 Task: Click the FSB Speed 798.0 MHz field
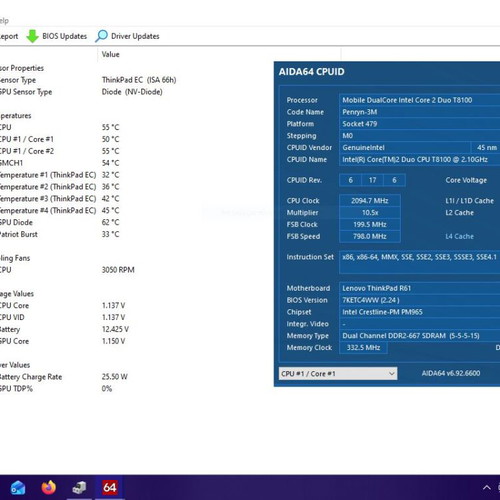pos(370,236)
